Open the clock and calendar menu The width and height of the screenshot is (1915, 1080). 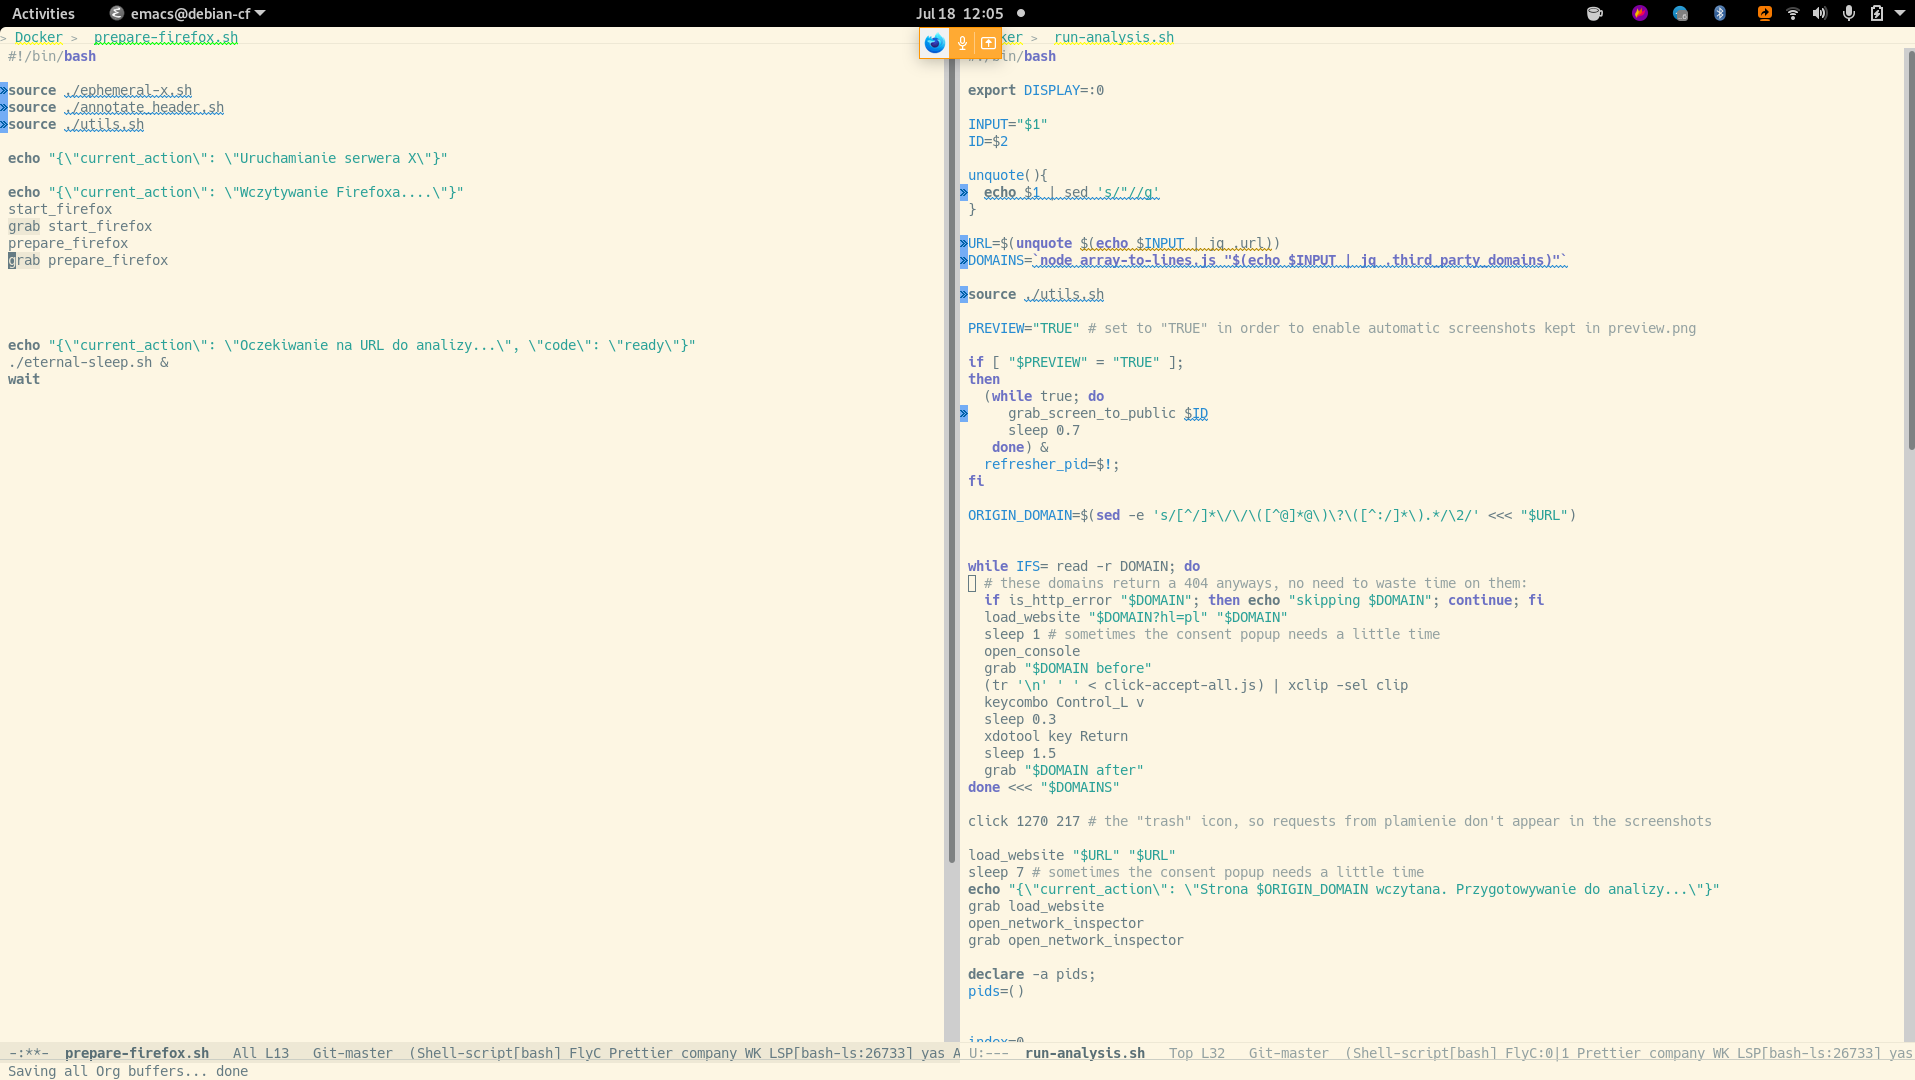[959, 13]
